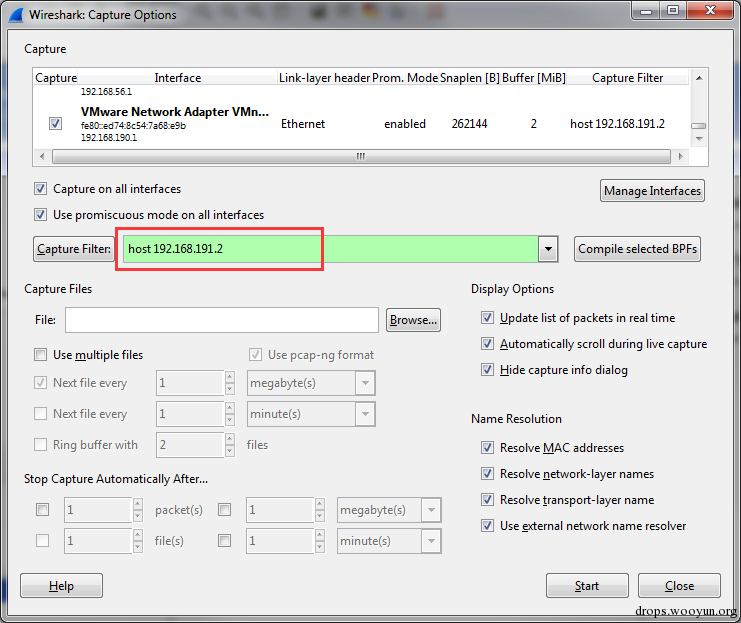This screenshot has height=623, width=741.
Task: Click the Capture Filter column header
Action: [627, 78]
